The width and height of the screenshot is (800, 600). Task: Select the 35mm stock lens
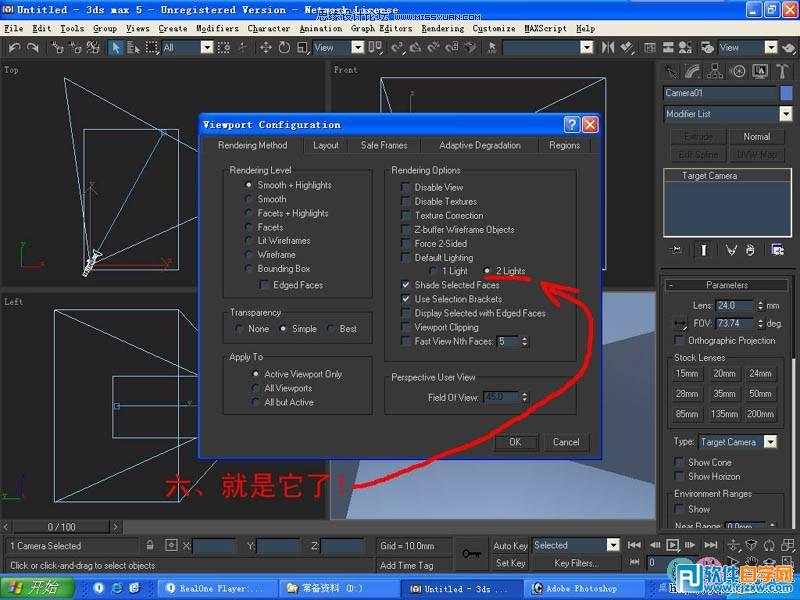coord(723,393)
